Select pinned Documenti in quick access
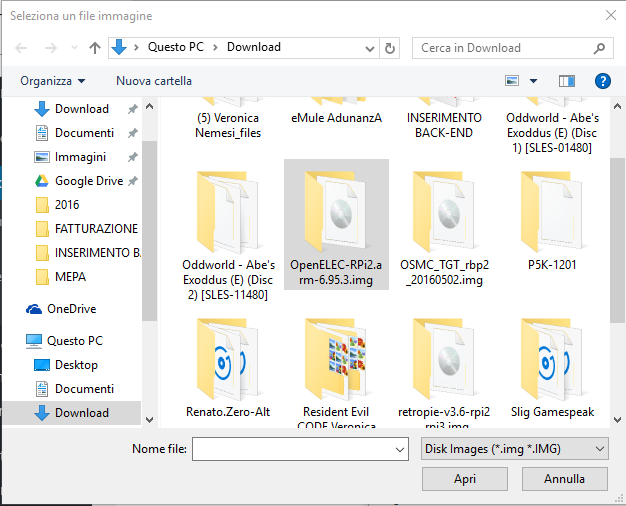Image resolution: width=626 pixels, height=506 pixels. point(84,133)
